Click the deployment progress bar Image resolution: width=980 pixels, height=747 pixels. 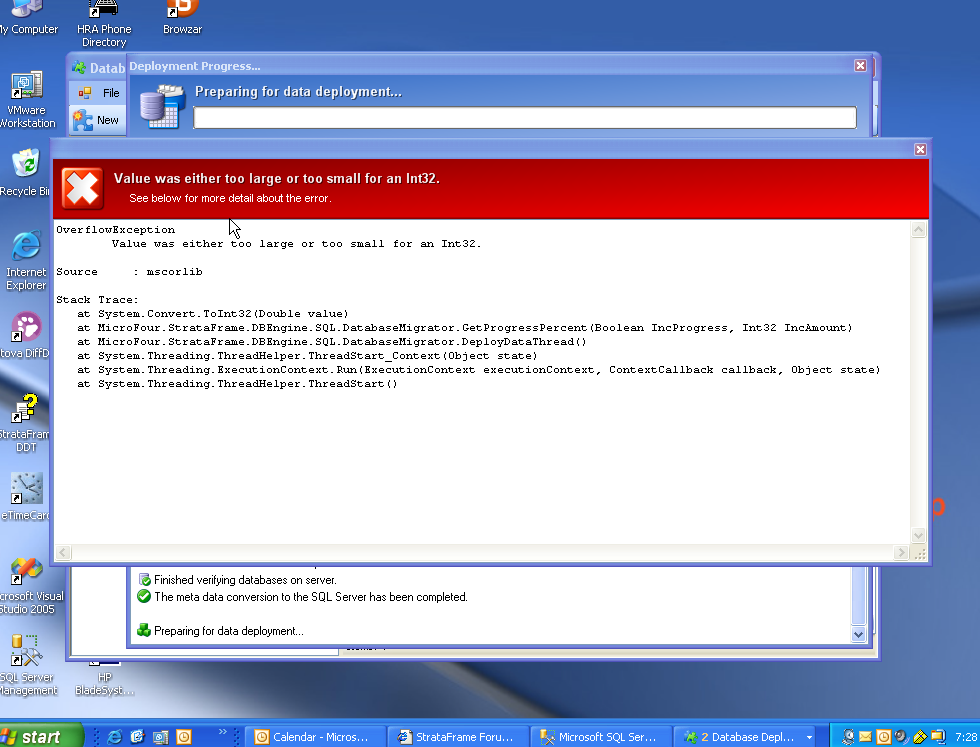pos(525,118)
